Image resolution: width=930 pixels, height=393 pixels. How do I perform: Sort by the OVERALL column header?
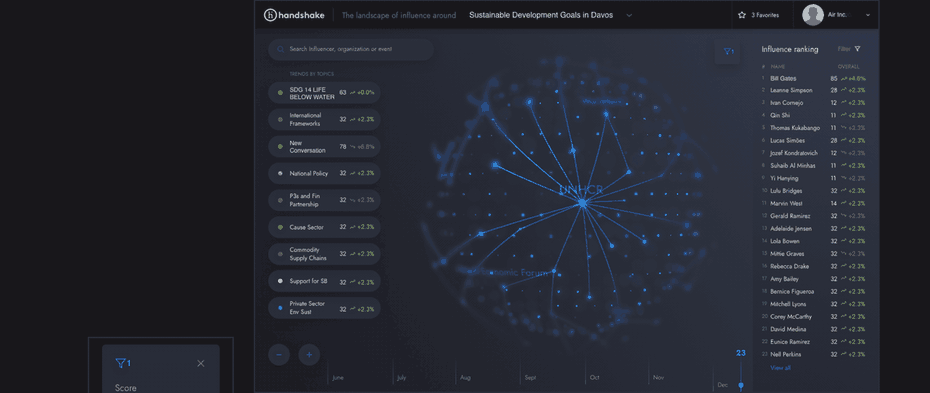pyautogui.click(x=848, y=66)
